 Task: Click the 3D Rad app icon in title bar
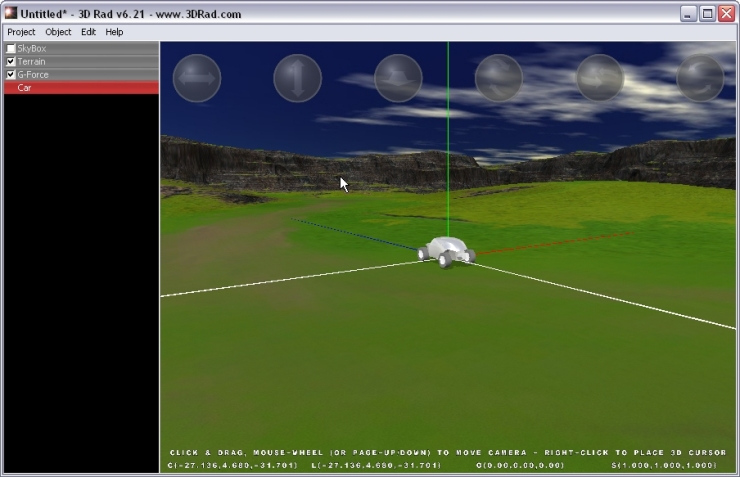[x=10, y=13]
